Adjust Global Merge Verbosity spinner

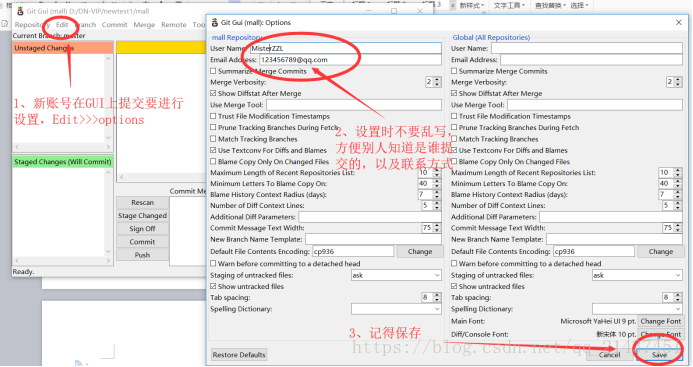point(674,82)
